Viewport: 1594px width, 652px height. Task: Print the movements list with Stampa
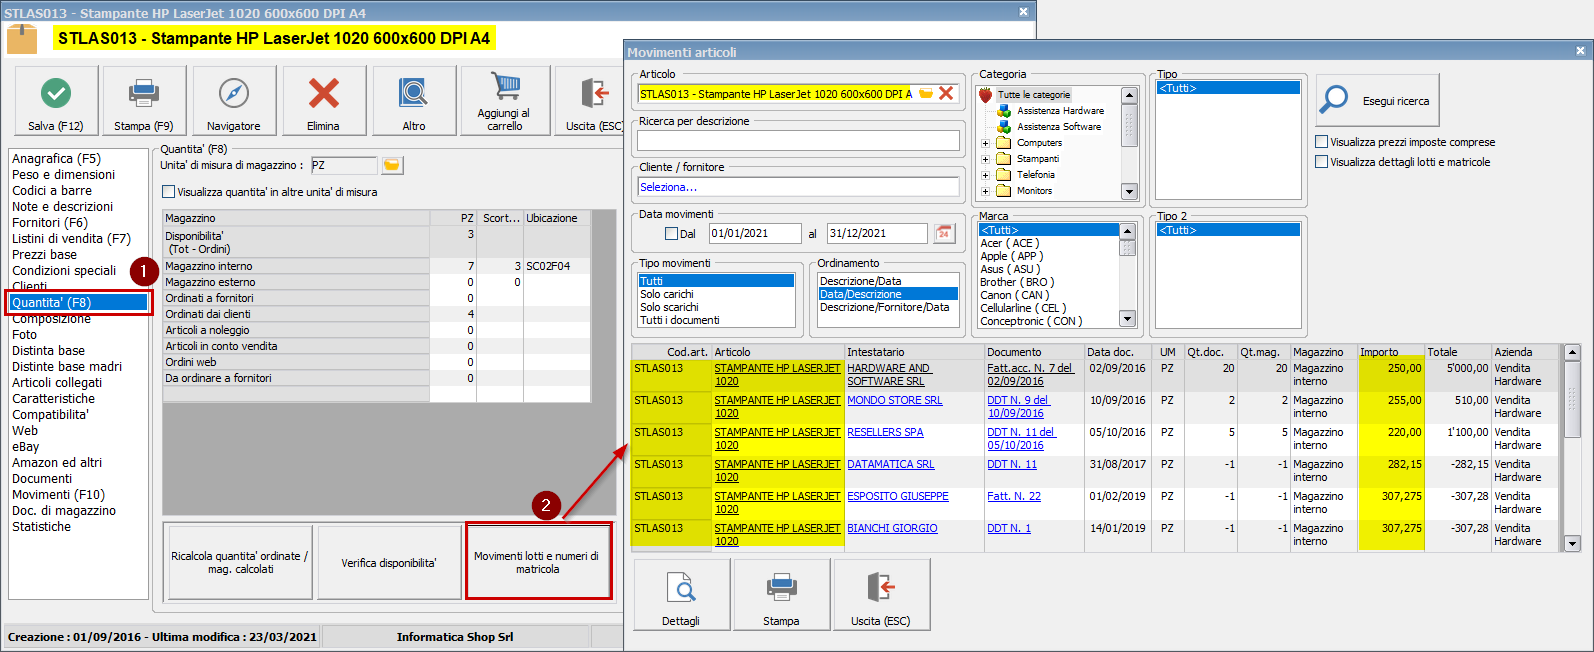coord(781,594)
